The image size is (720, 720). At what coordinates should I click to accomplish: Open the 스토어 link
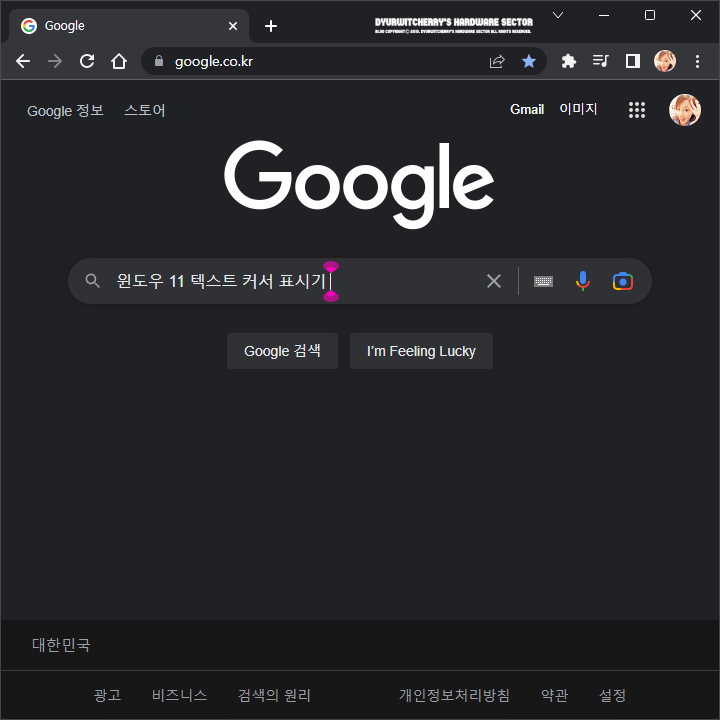tap(145, 111)
